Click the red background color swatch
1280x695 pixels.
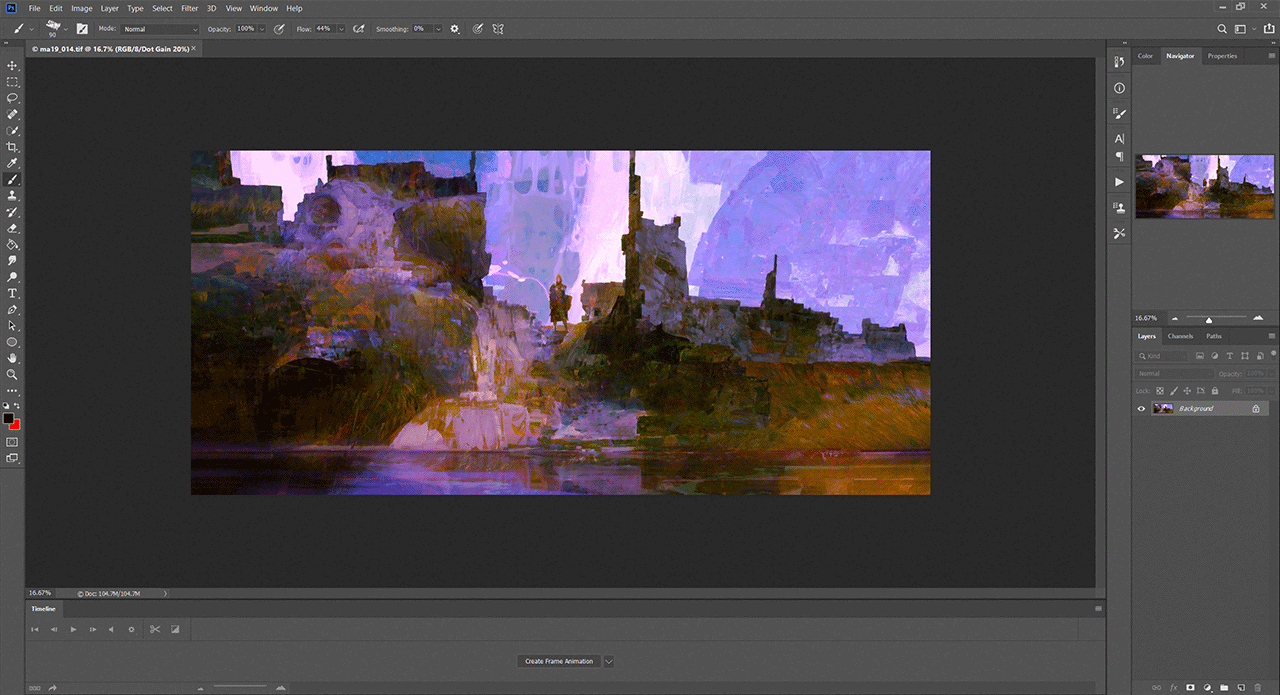(15, 425)
